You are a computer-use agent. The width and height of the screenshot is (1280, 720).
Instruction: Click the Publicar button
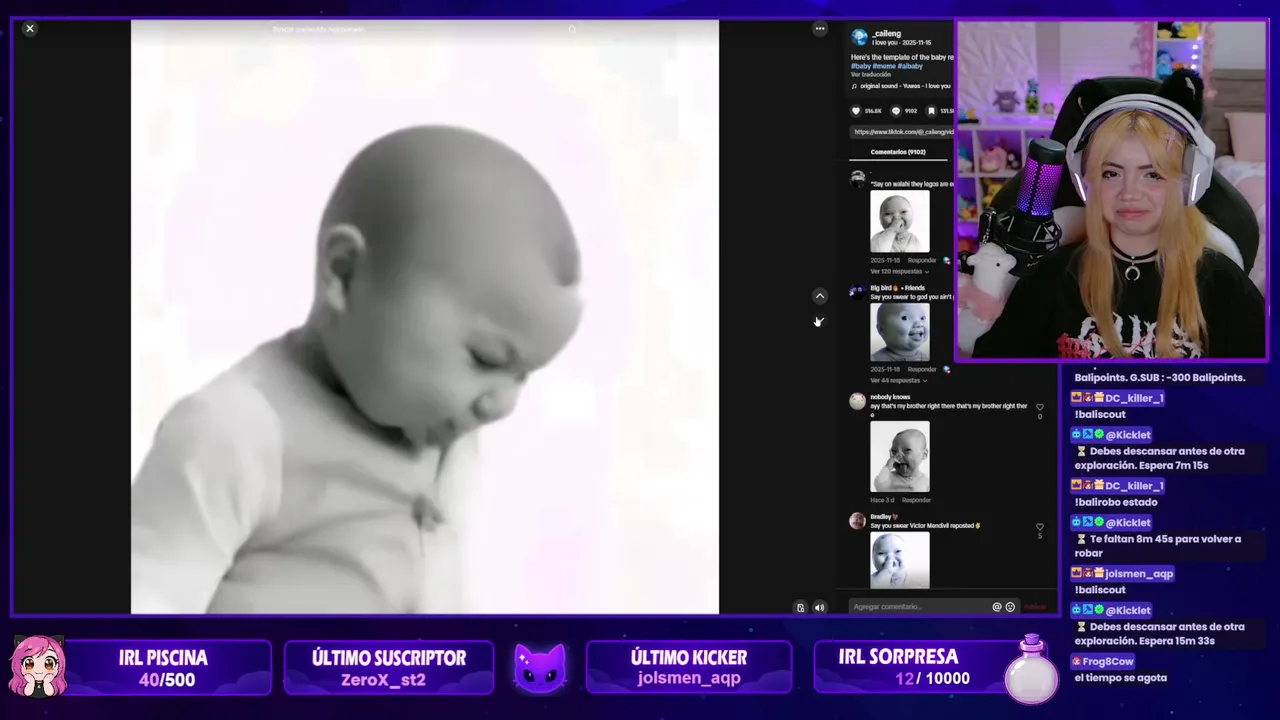tap(1035, 607)
